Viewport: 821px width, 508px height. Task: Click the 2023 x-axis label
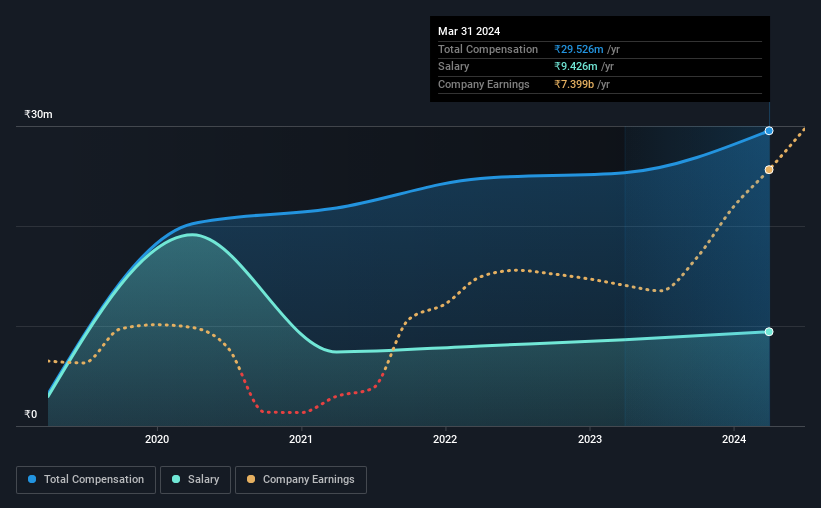(590, 439)
